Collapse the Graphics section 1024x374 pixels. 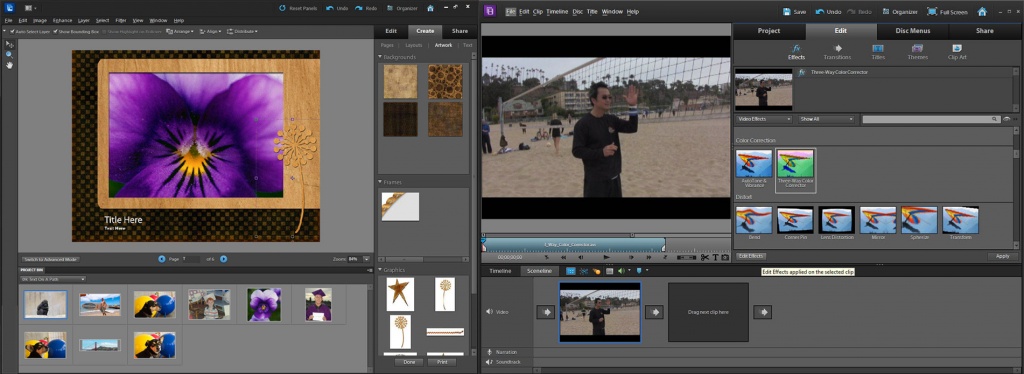[x=380, y=270]
